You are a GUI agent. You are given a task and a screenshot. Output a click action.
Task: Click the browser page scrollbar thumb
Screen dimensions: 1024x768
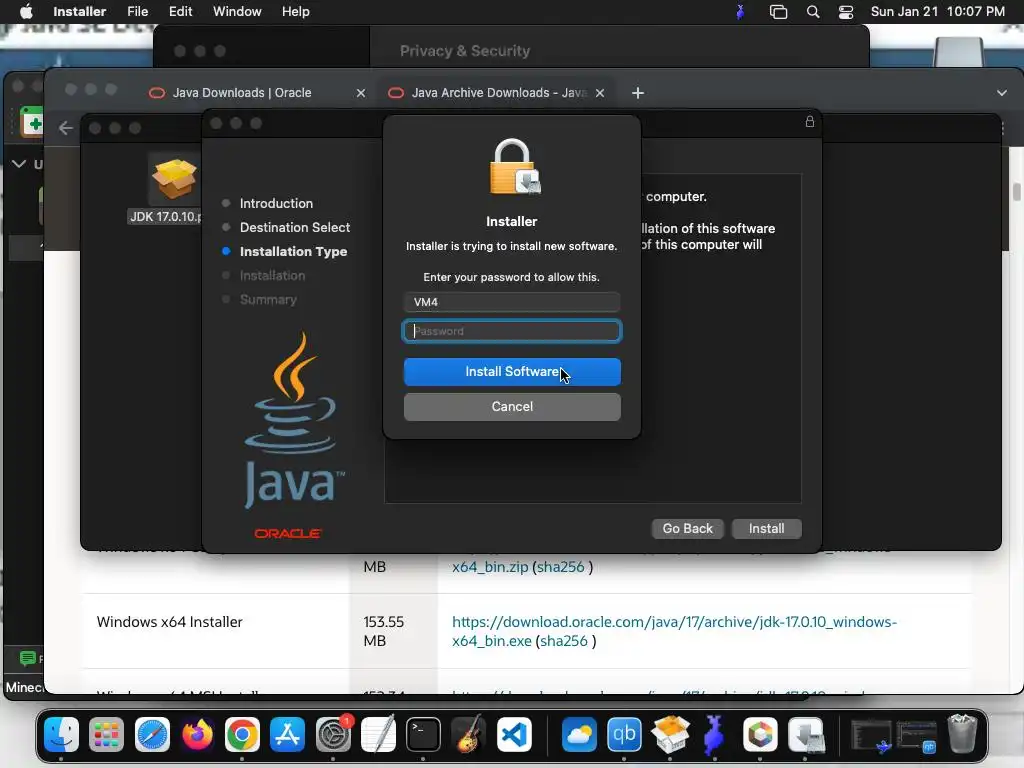coord(1017,192)
